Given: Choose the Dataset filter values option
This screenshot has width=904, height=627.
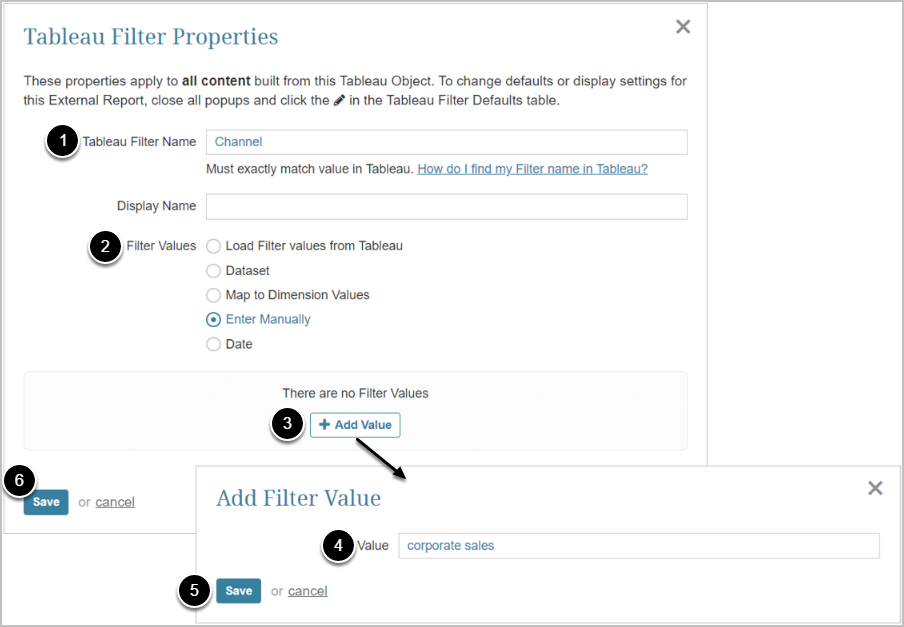Looking at the screenshot, I should tap(213, 271).
